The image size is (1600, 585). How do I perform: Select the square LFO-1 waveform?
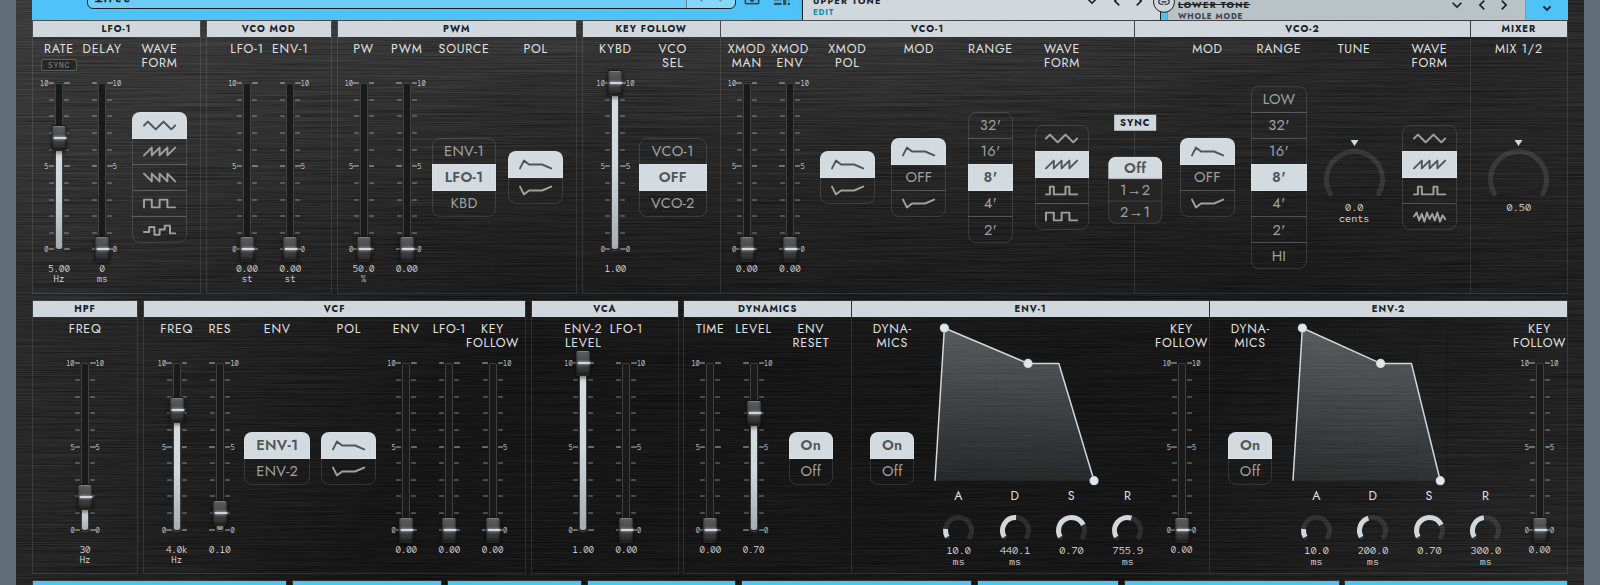pos(159,203)
